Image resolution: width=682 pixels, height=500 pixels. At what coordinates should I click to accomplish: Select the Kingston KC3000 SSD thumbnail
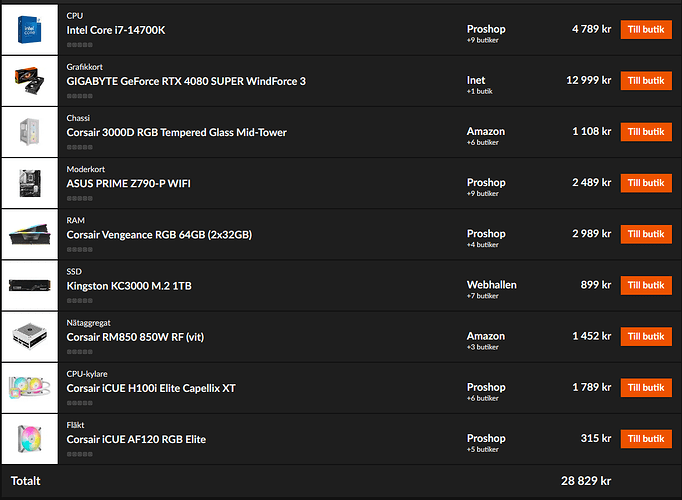30,285
